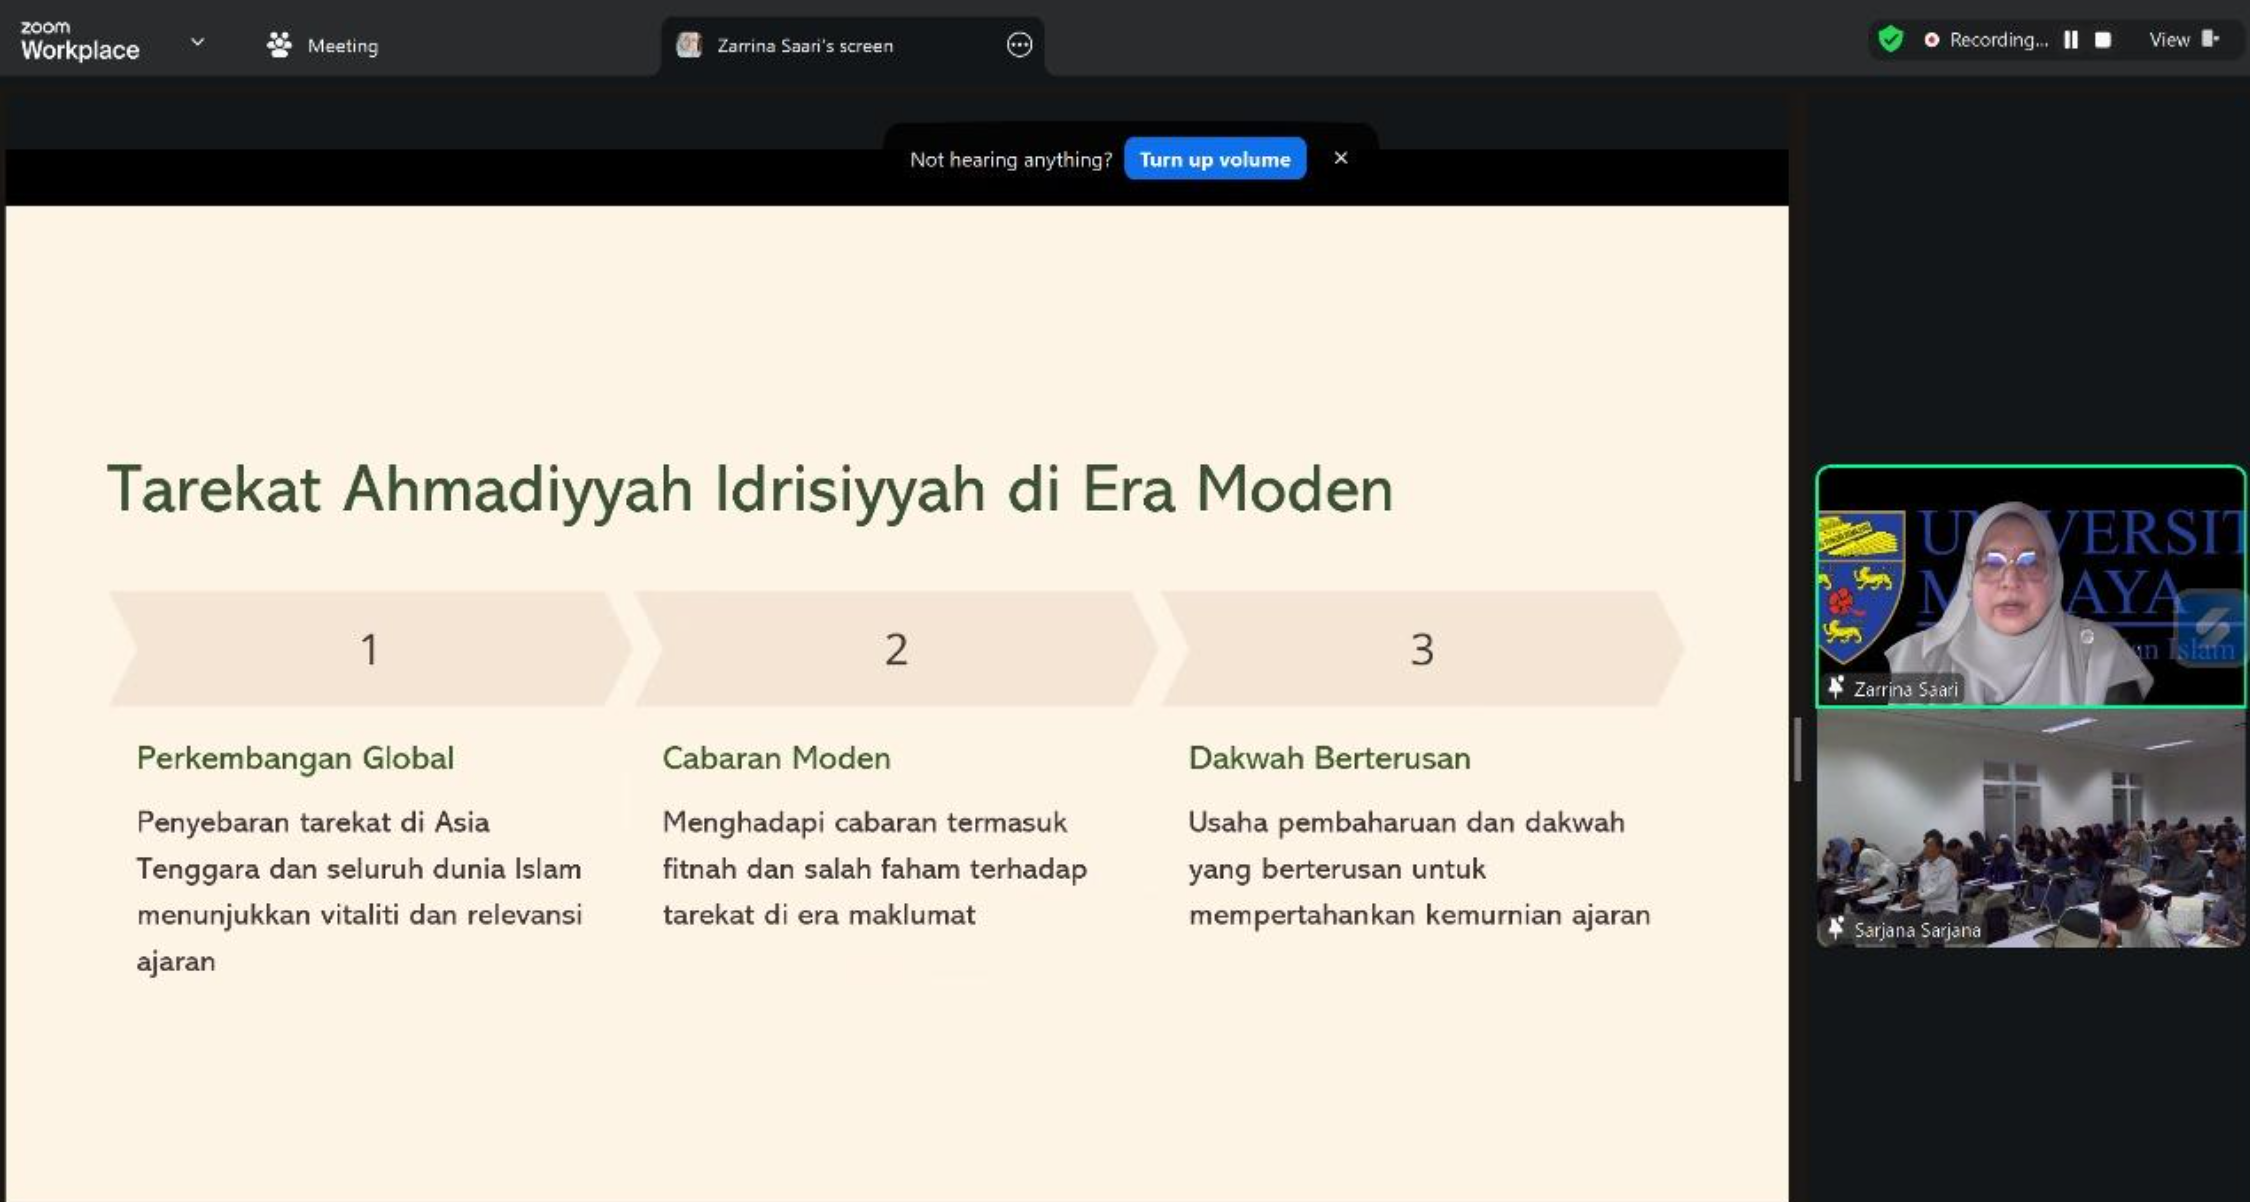Pause the meeting recording

click(2071, 40)
